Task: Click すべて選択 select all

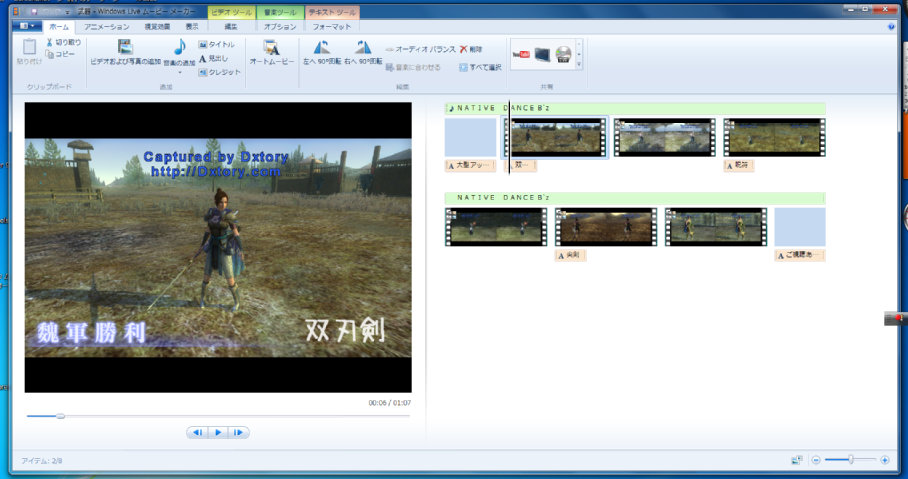Action: pyautogui.click(x=480, y=68)
